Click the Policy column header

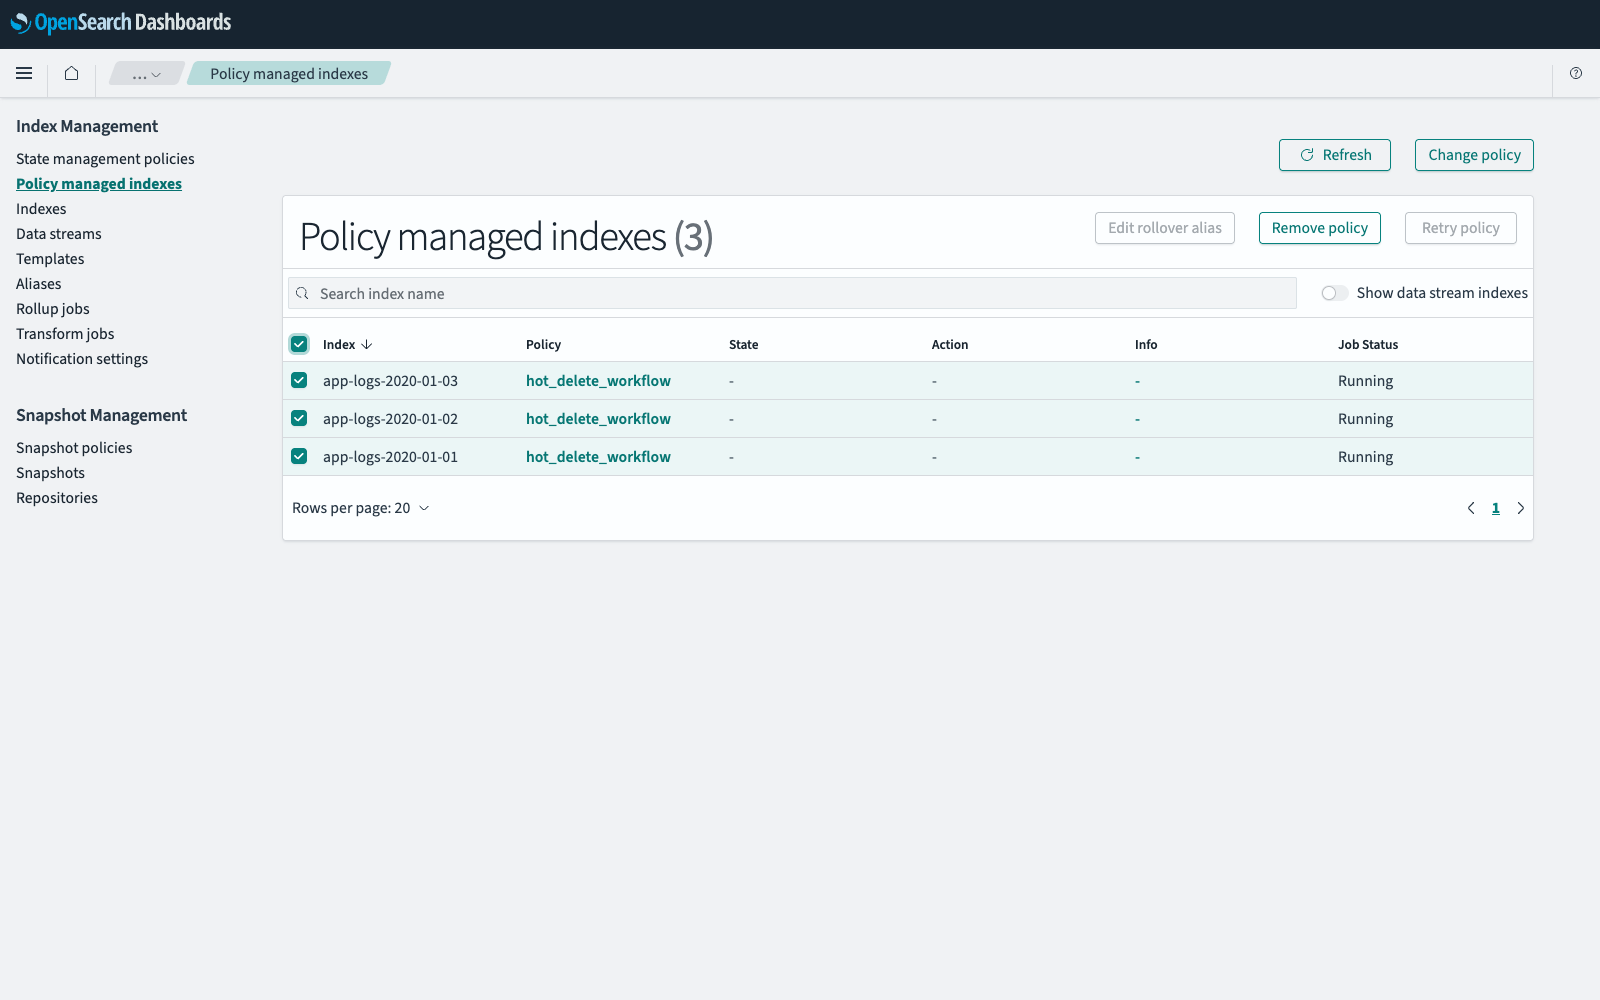[x=543, y=344]
